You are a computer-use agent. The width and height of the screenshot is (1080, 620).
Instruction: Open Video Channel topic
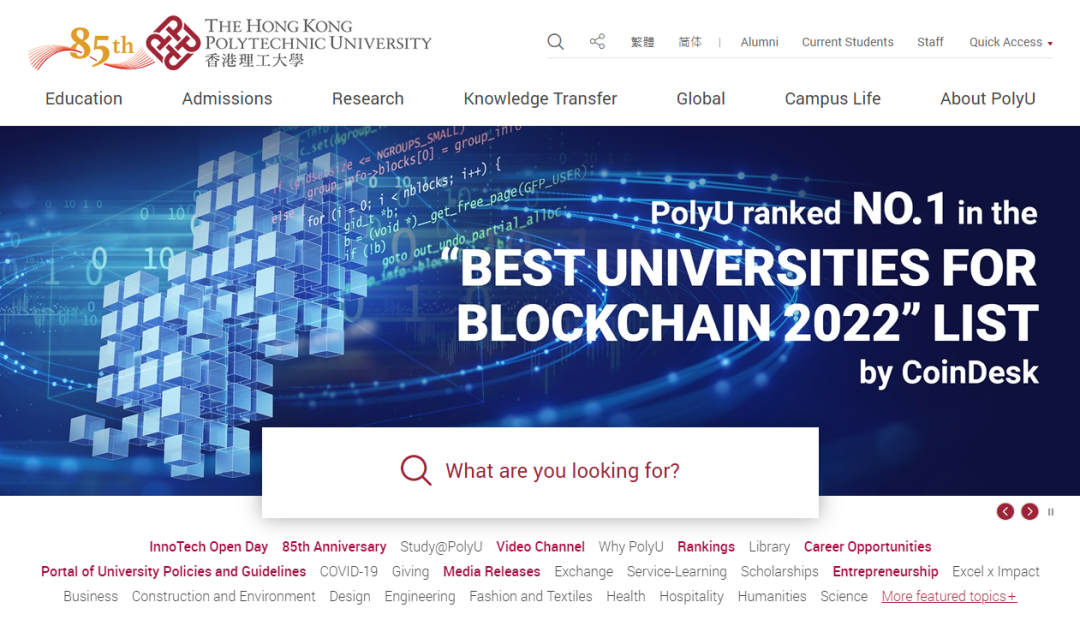click(540, 547)
